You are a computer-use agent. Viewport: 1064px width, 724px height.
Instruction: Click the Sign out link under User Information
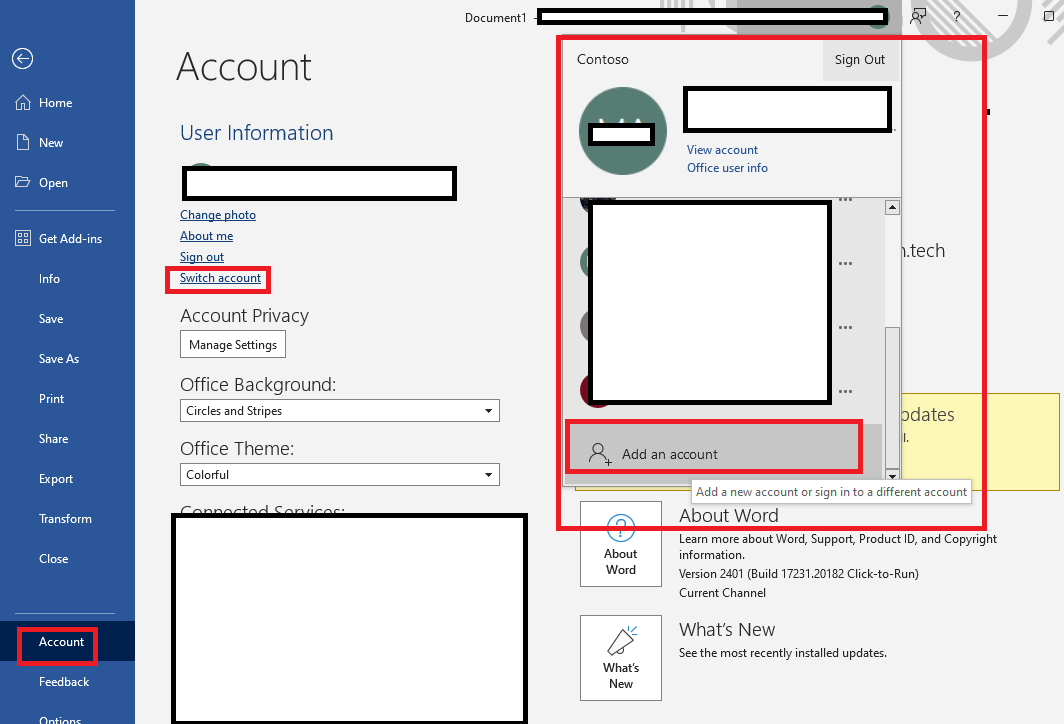(x=202, y=257)
